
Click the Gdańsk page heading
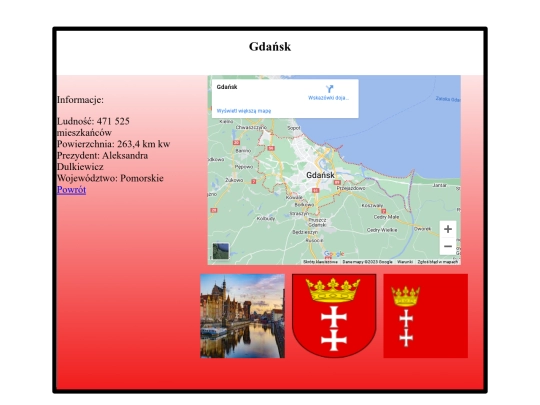[270, 46]
